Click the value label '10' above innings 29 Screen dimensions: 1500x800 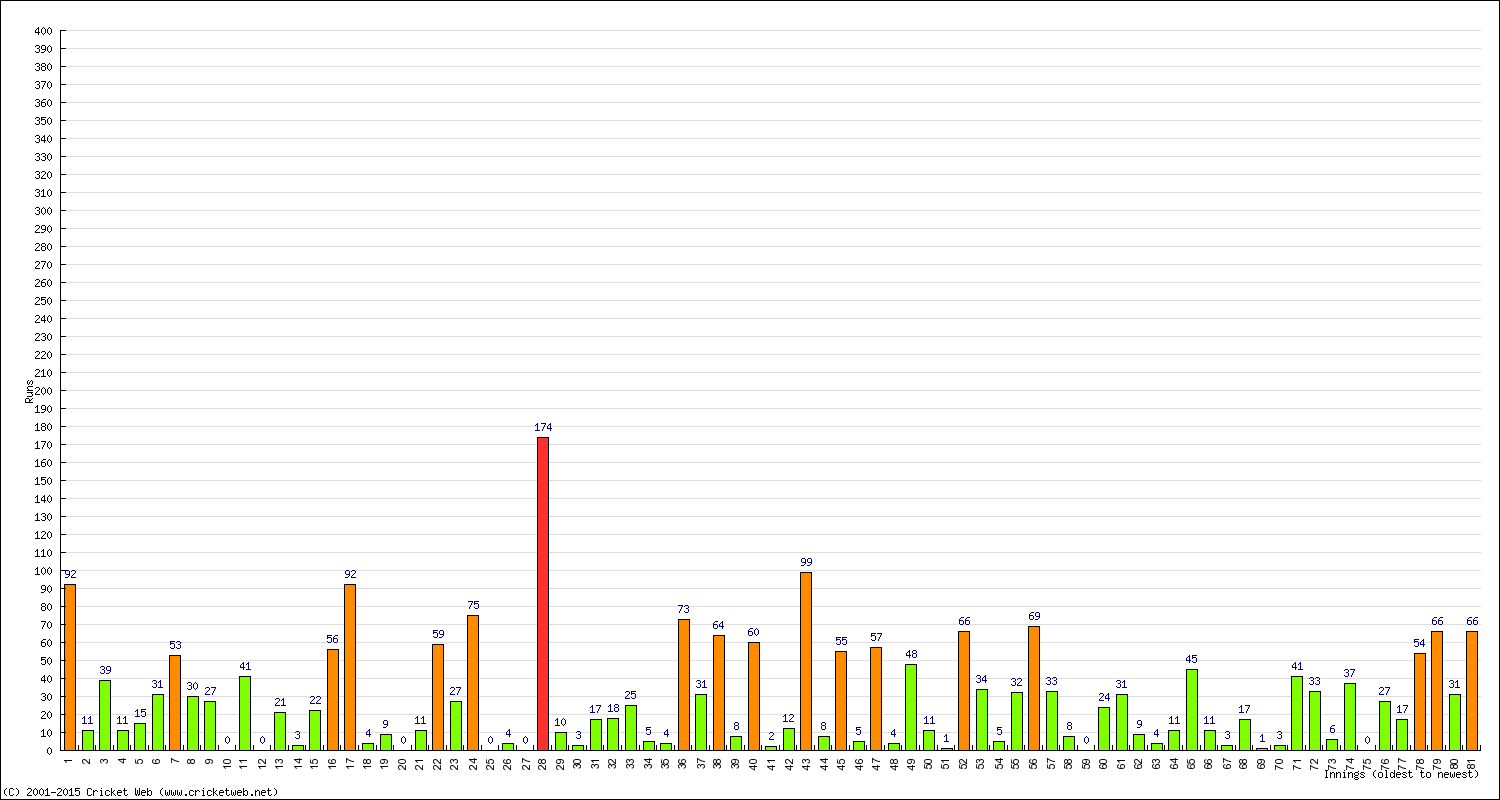pos(560,723)
